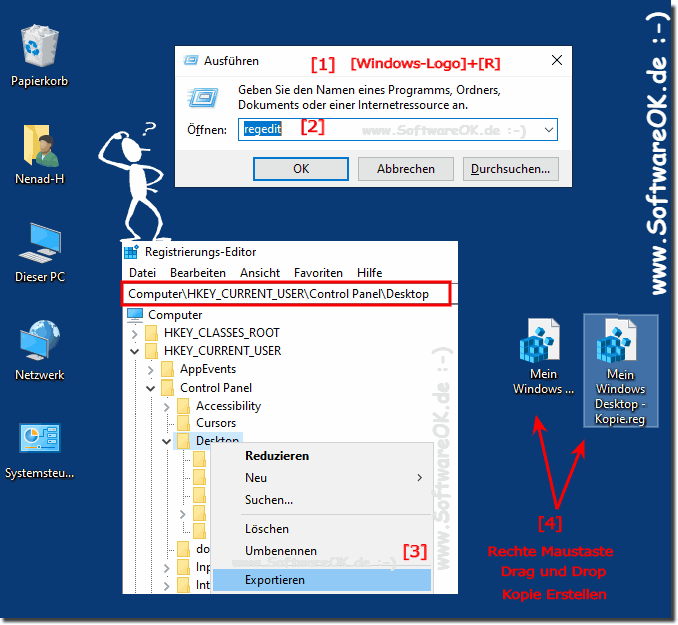
Task: Click the Registrierungs-Editor title bar icon
Action: pos(131,252)
